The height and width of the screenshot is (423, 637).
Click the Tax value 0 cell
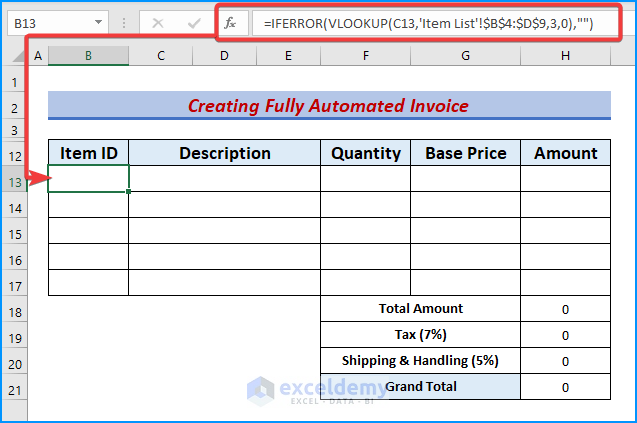coord(566,335)
